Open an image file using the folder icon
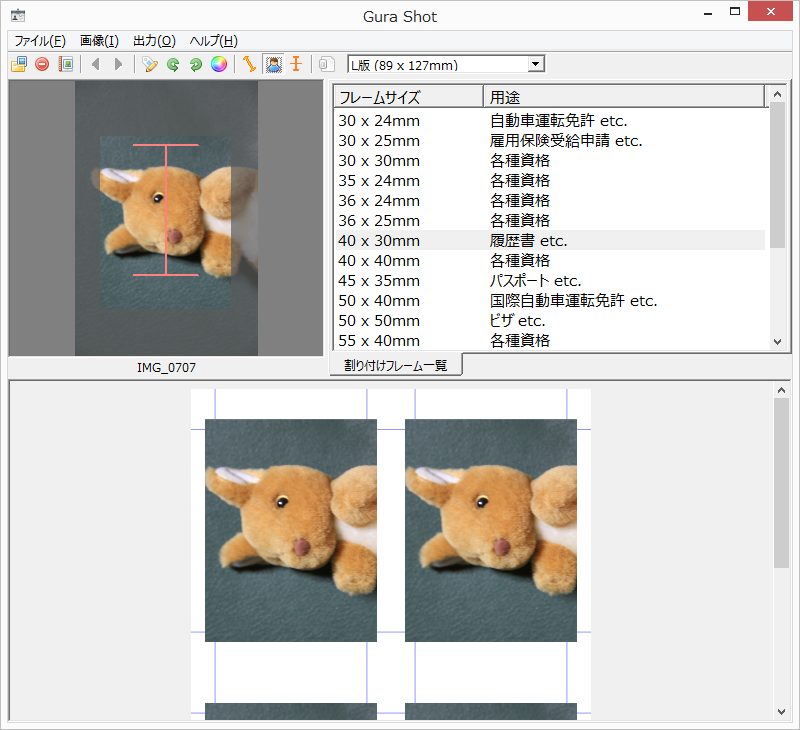The width and height of the screenshot is (800, 730). (x=18, y=64)
